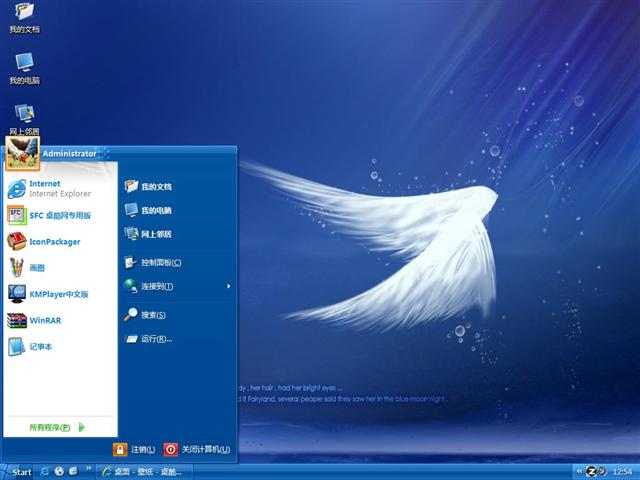
Task: Show hidden system tray icons
Action: 577,471
